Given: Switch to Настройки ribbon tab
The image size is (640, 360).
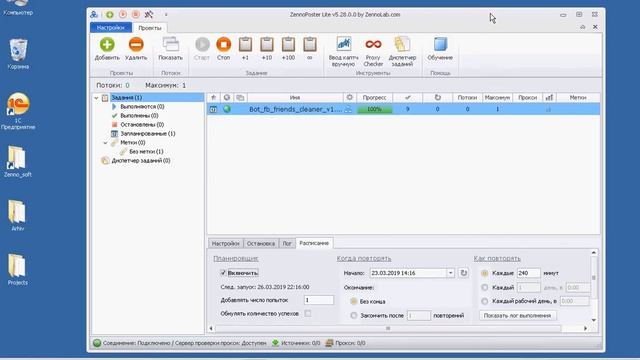Looking at the screenshot, I should (x=111, y=28).
